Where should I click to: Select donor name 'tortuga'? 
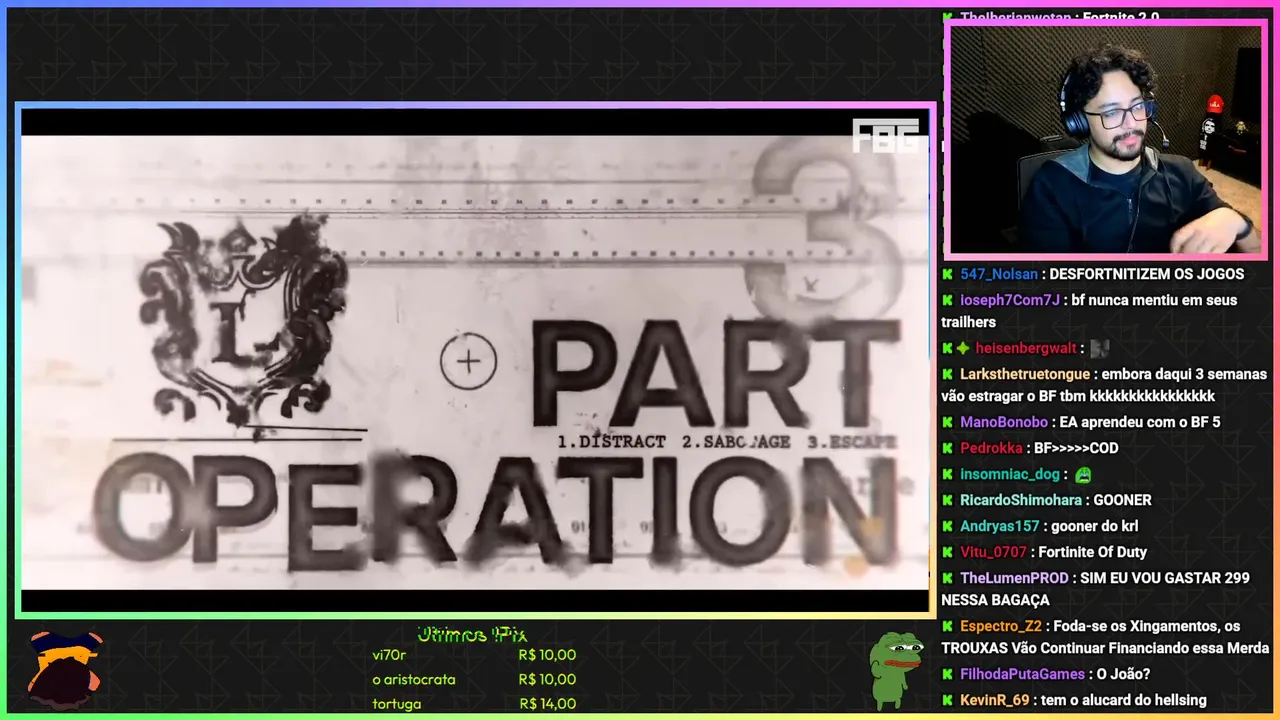click(x=396, y=704)
